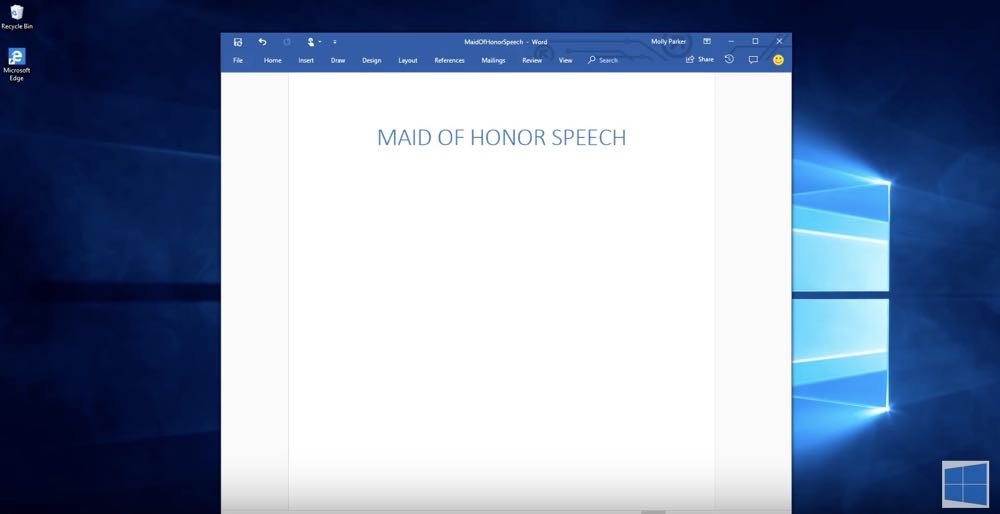Image resolution: width=1000 pixels, height=514 pixels.
Task: Open the View tab
Action: (x=566, y=61)
